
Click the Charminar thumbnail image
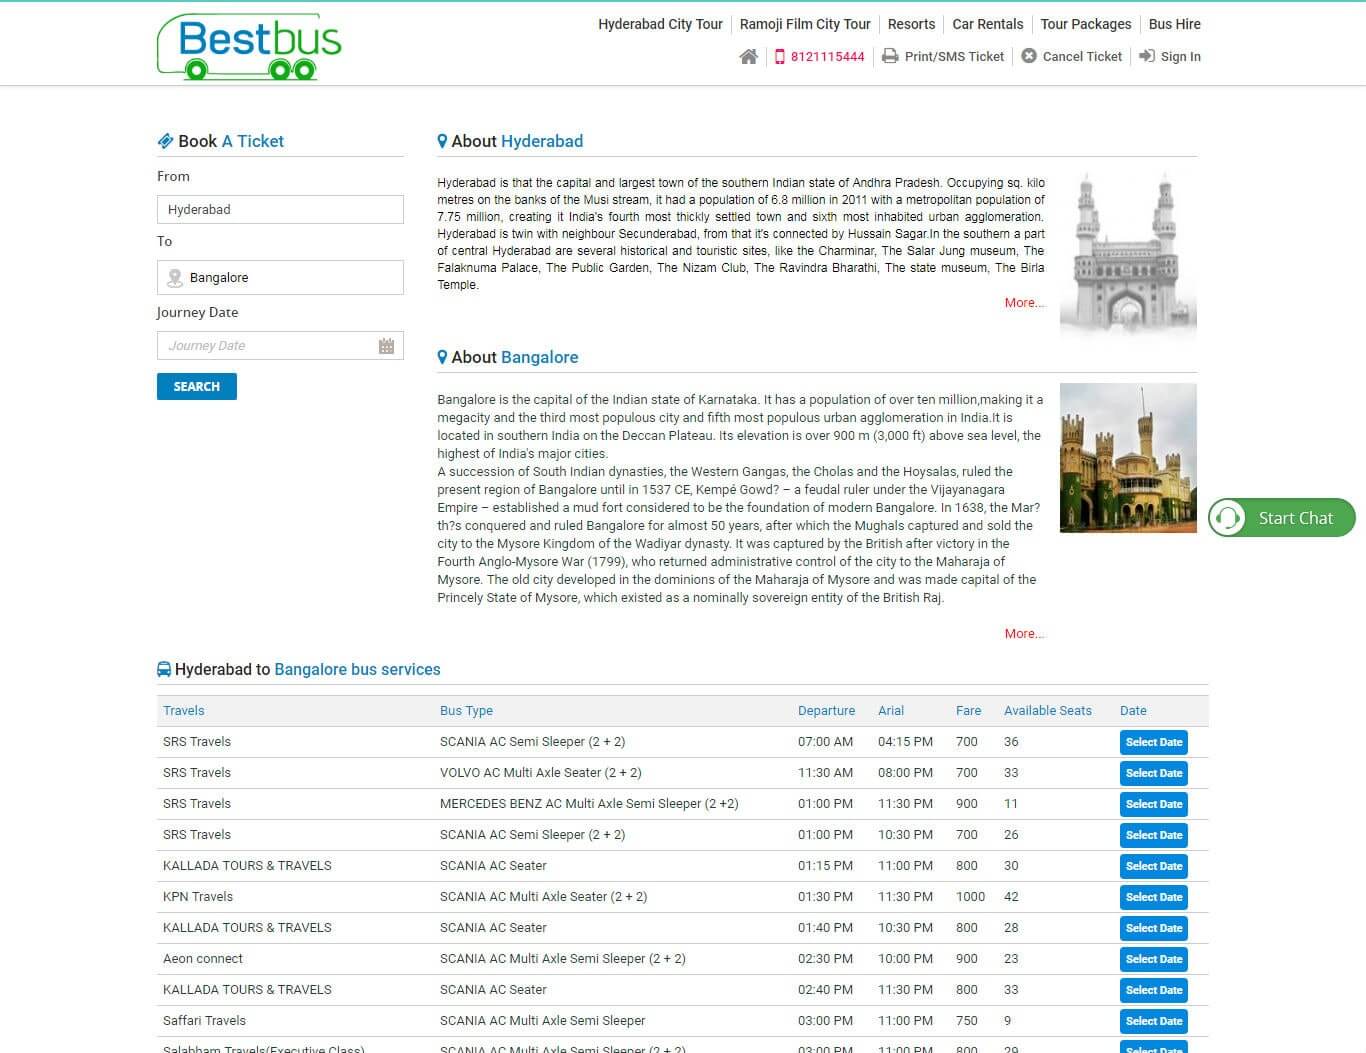pyautogui.click(x=1128, y=253)
